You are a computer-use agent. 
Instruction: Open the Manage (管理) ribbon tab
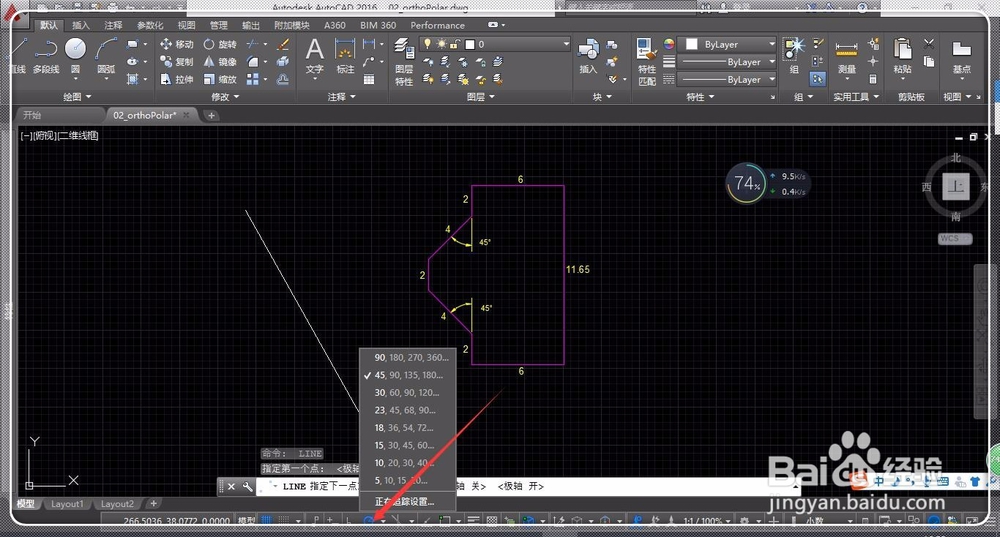coord(219,26)
